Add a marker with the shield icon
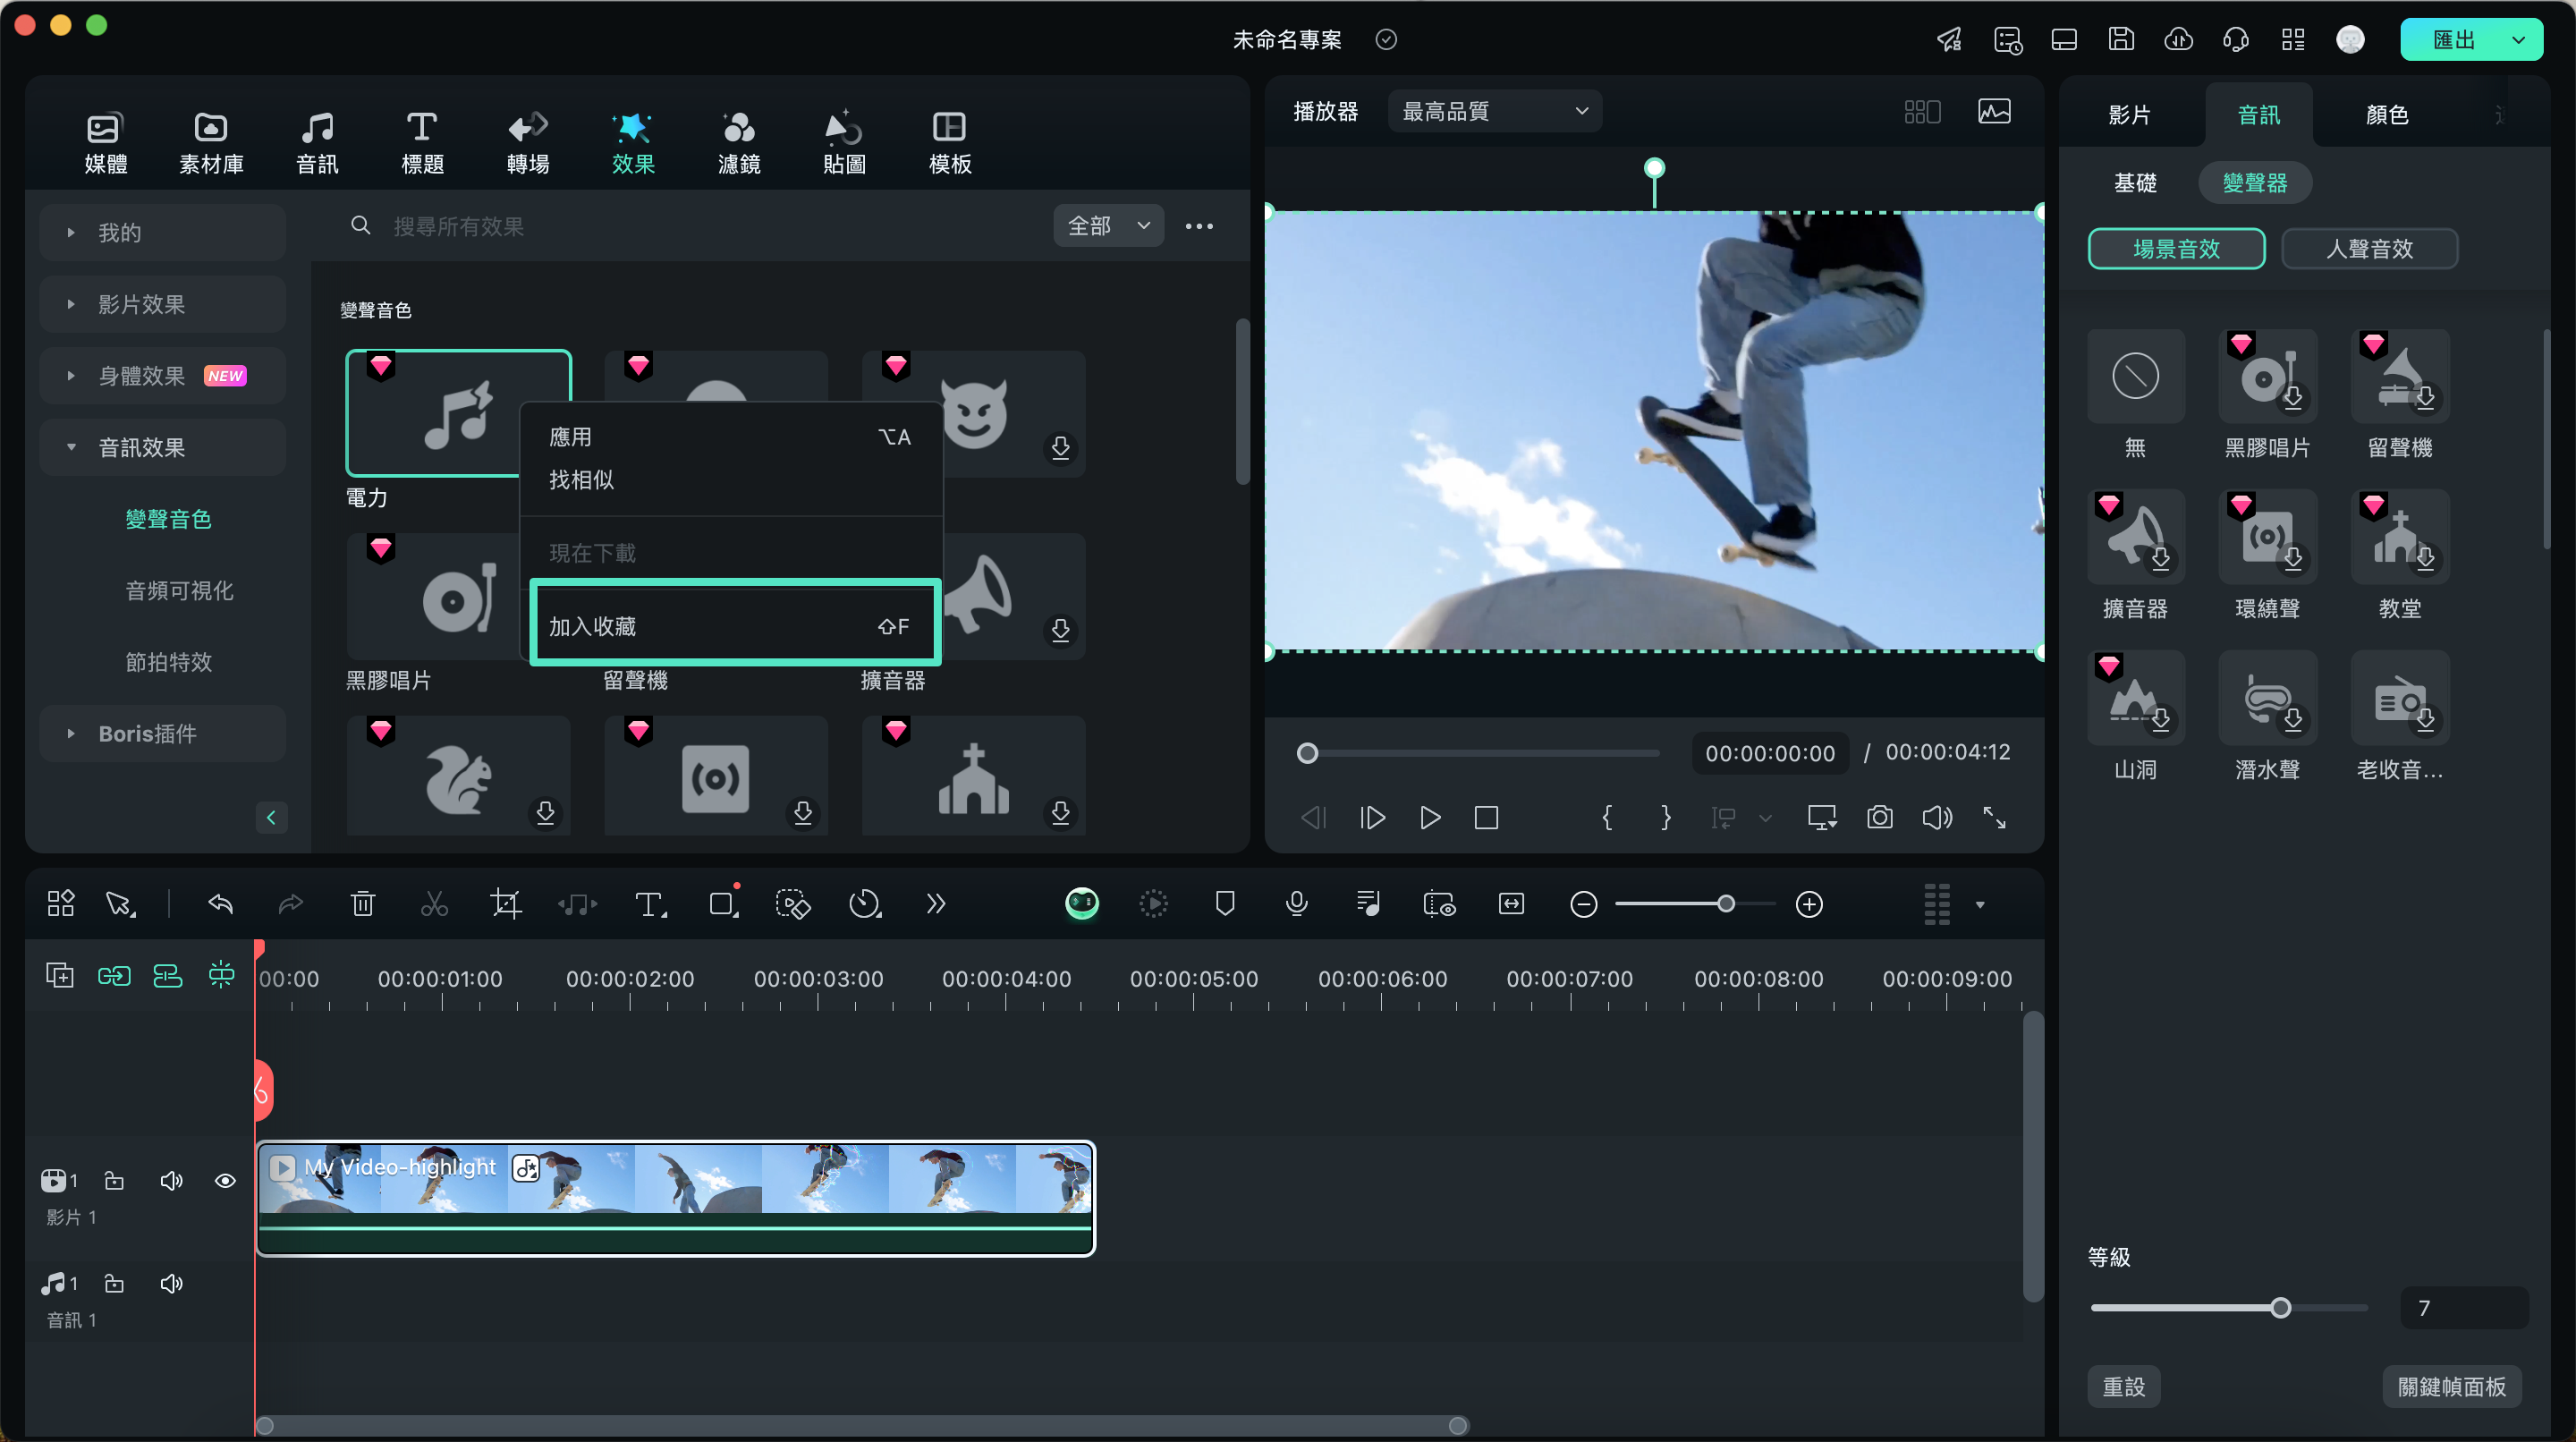The height and width of the screenshot is (1442, 2576). (1224, 904)
